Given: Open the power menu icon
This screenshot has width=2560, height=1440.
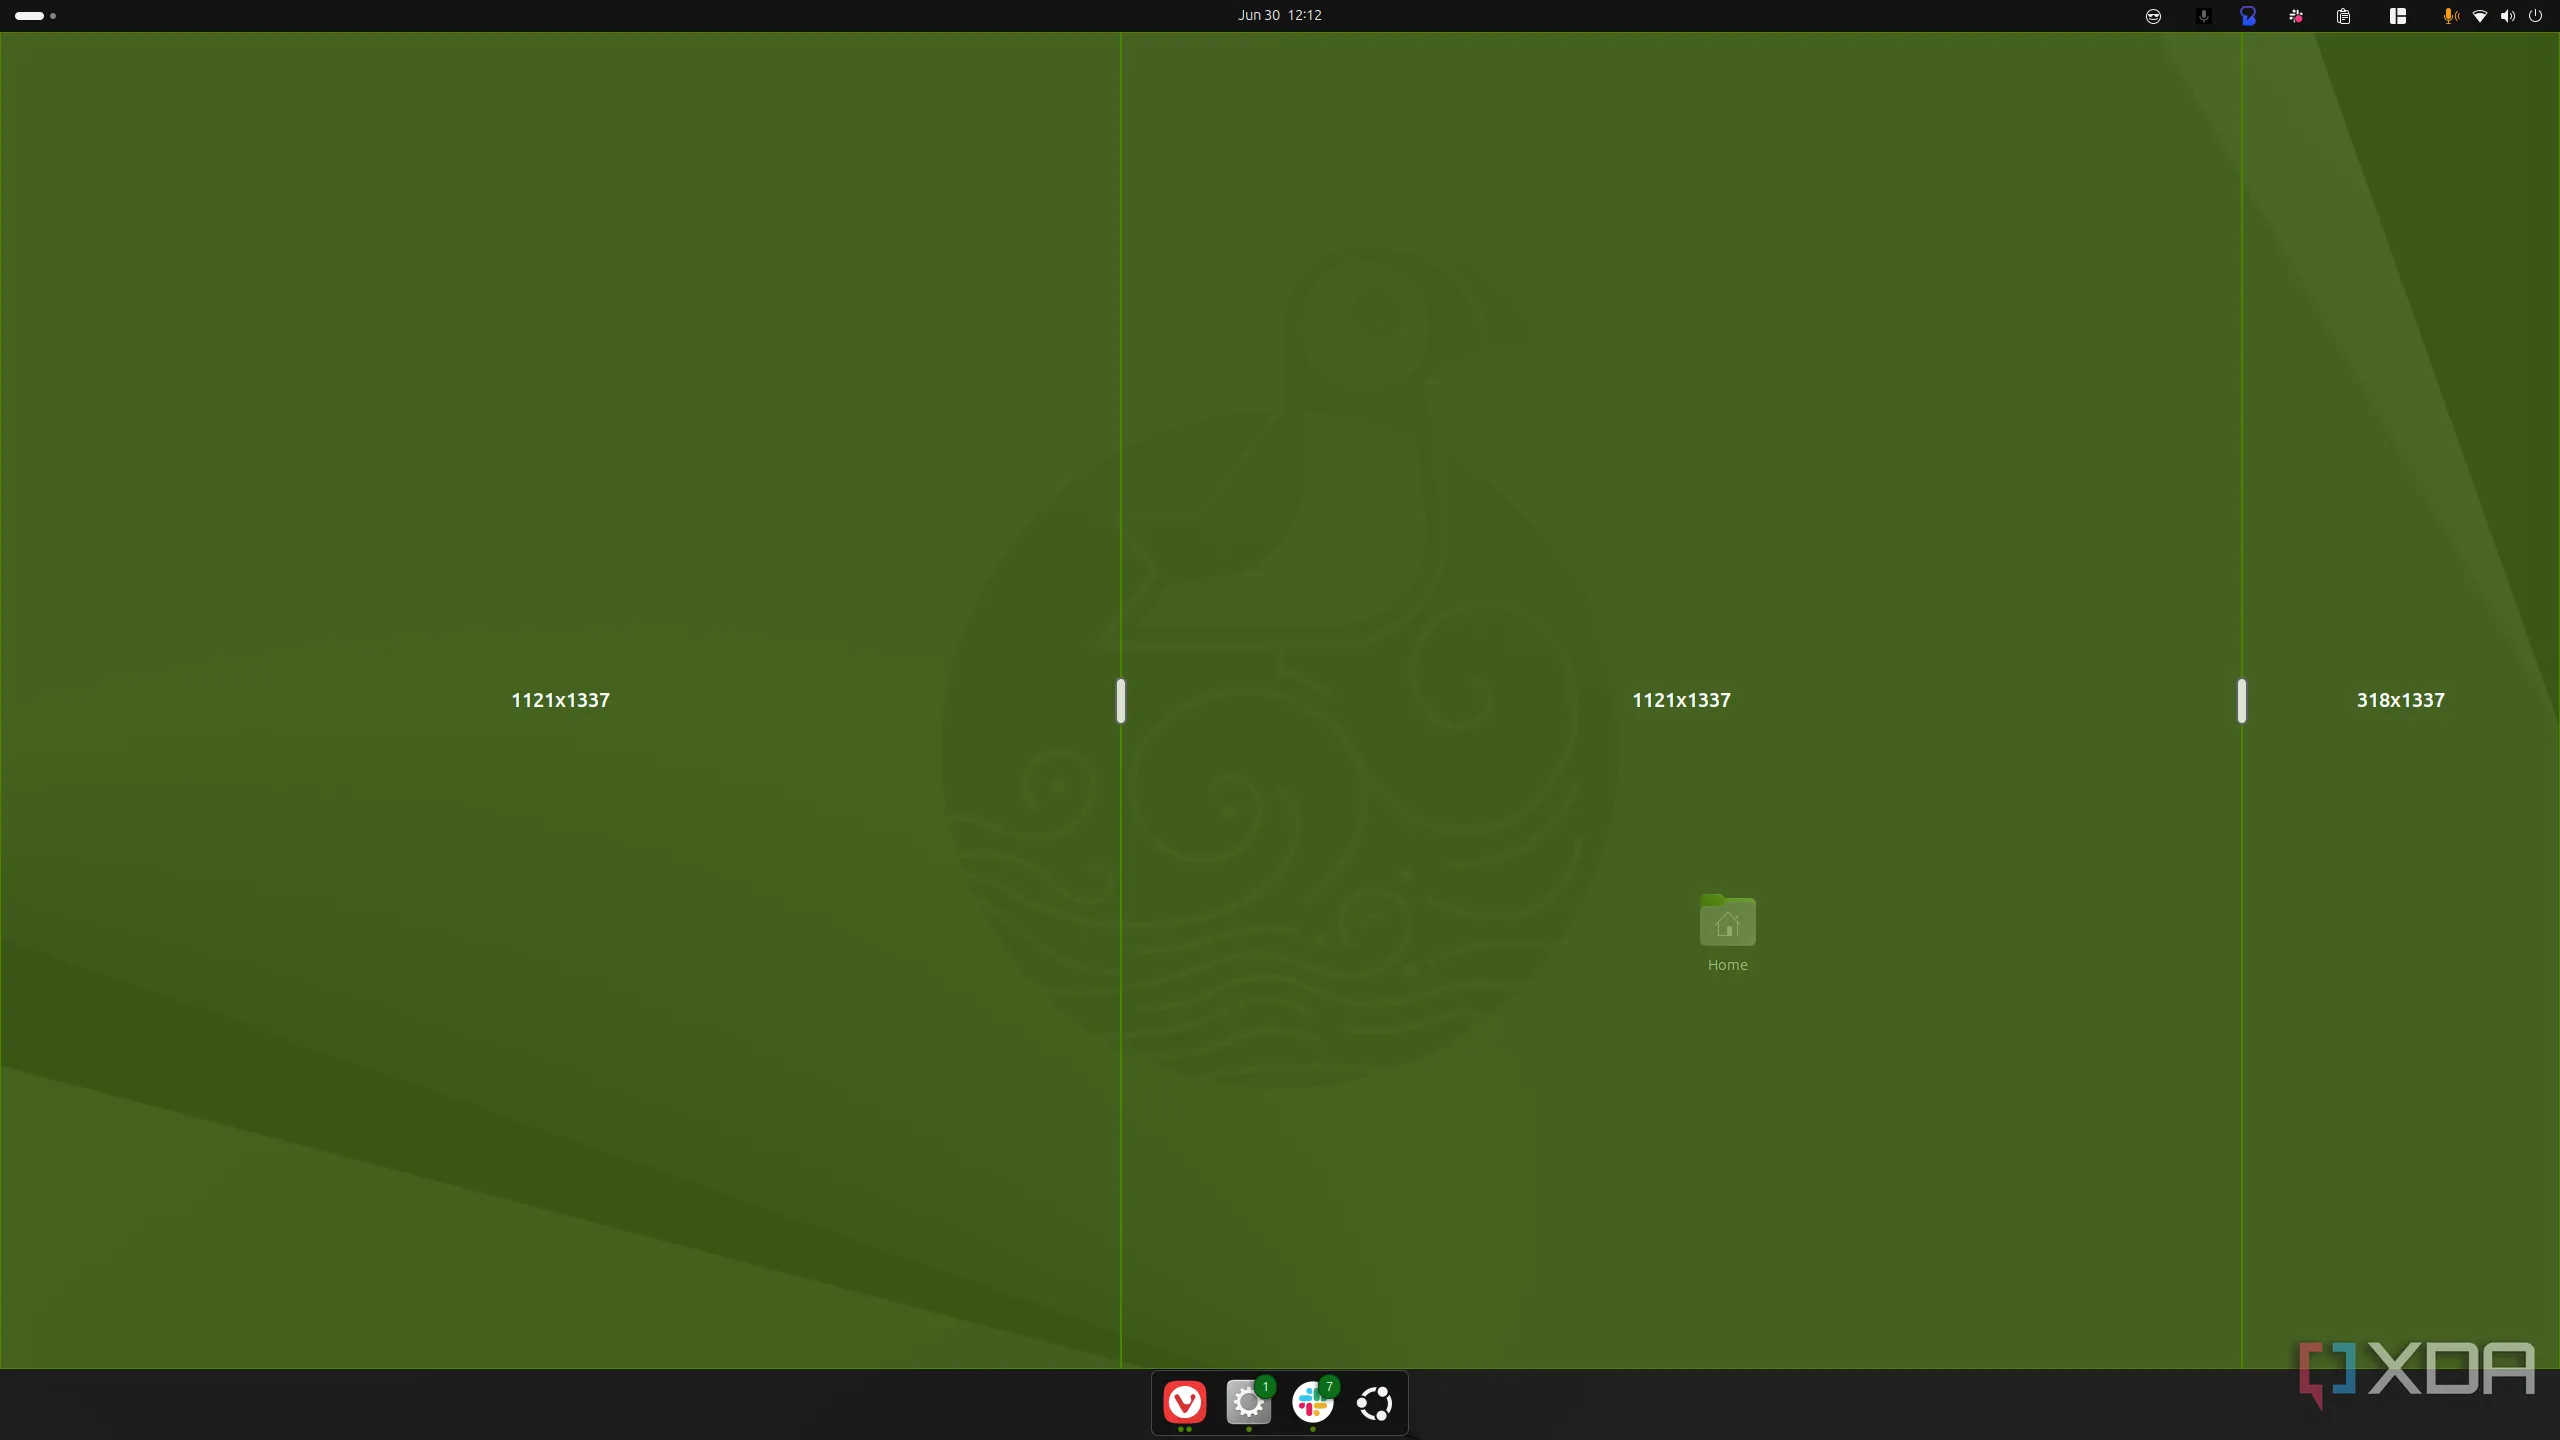Looking at the screenshot, I should pyautogui.click(x=2535, y=16).
